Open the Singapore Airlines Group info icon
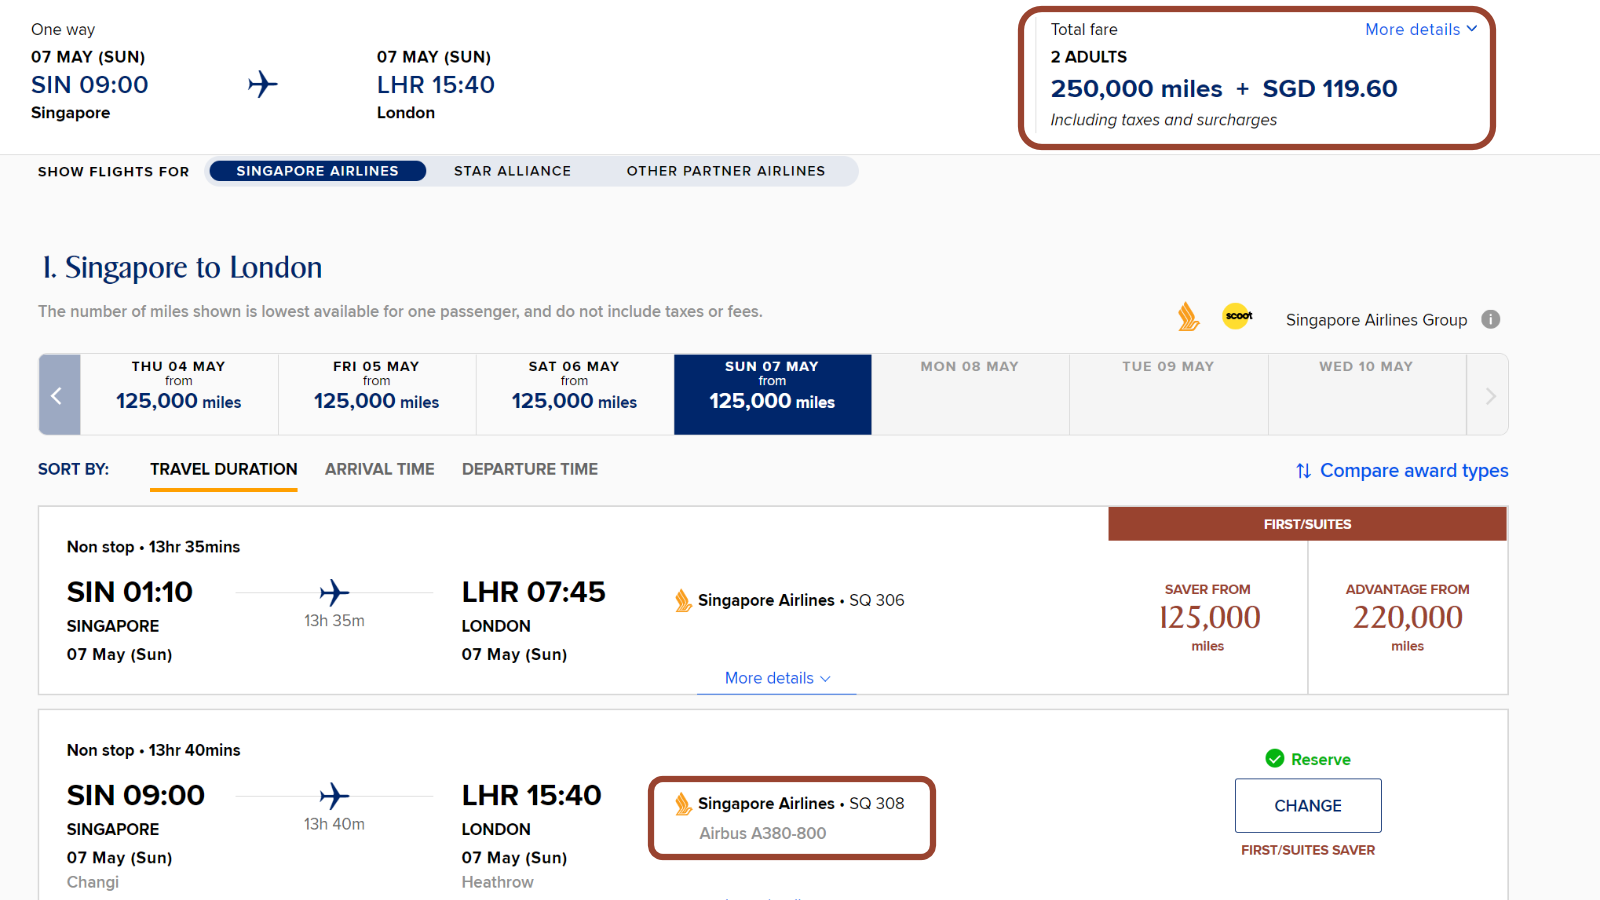The image size is (1600, 900). 1491,320
